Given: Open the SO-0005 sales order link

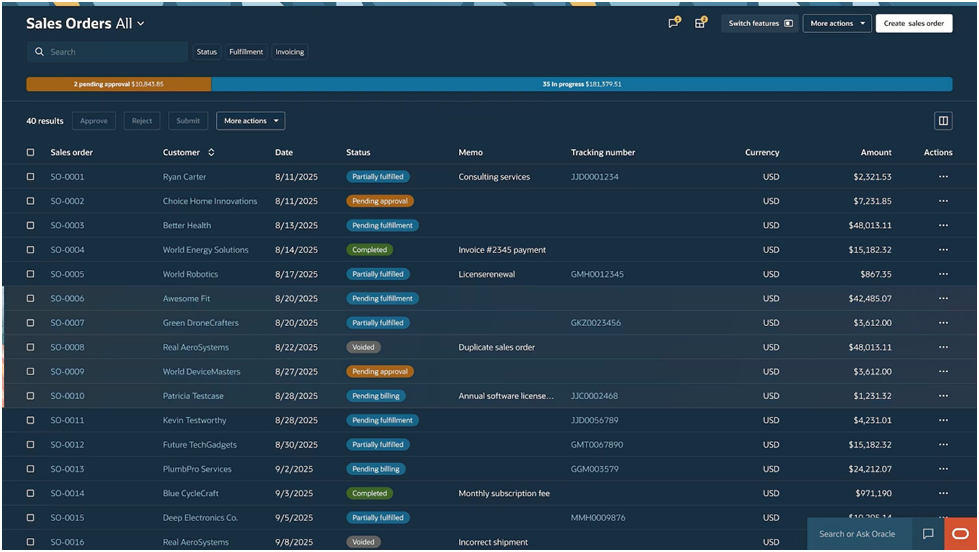Looking at the screenshot, I should (67, 274).
